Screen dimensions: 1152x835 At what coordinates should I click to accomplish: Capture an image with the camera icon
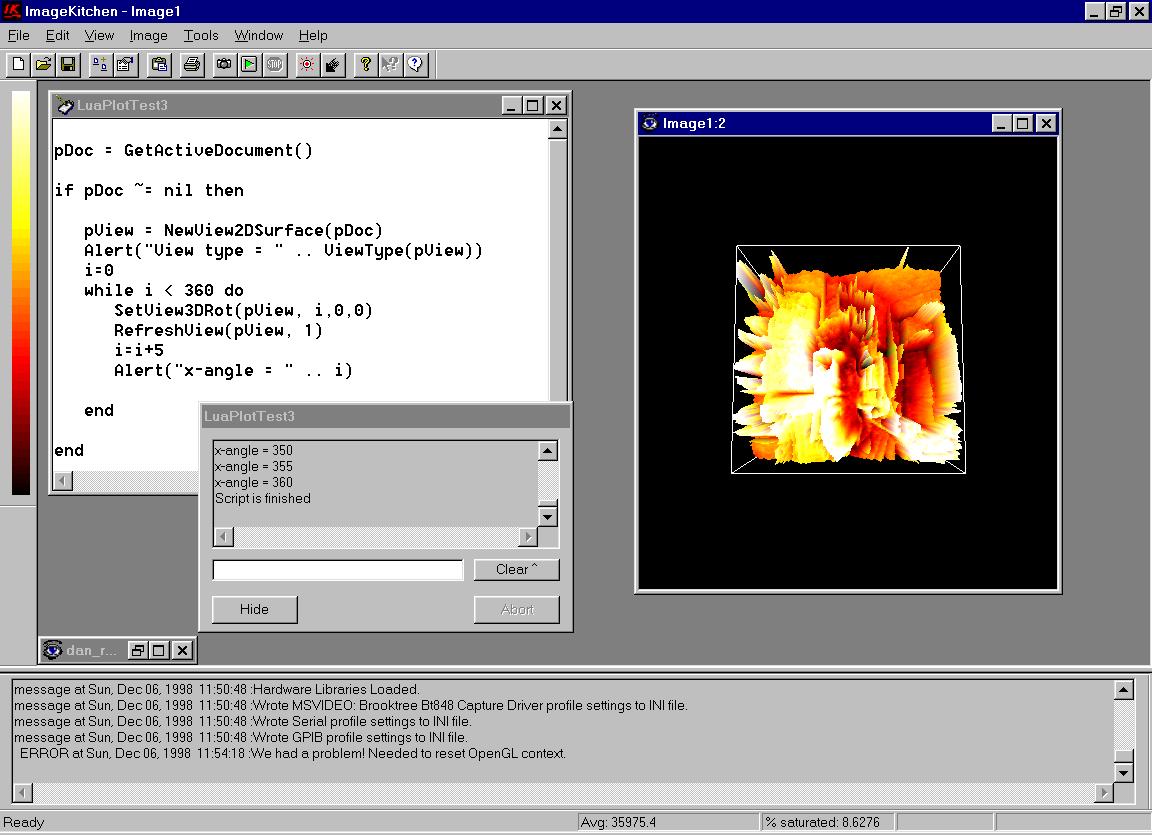pos(224,65)
